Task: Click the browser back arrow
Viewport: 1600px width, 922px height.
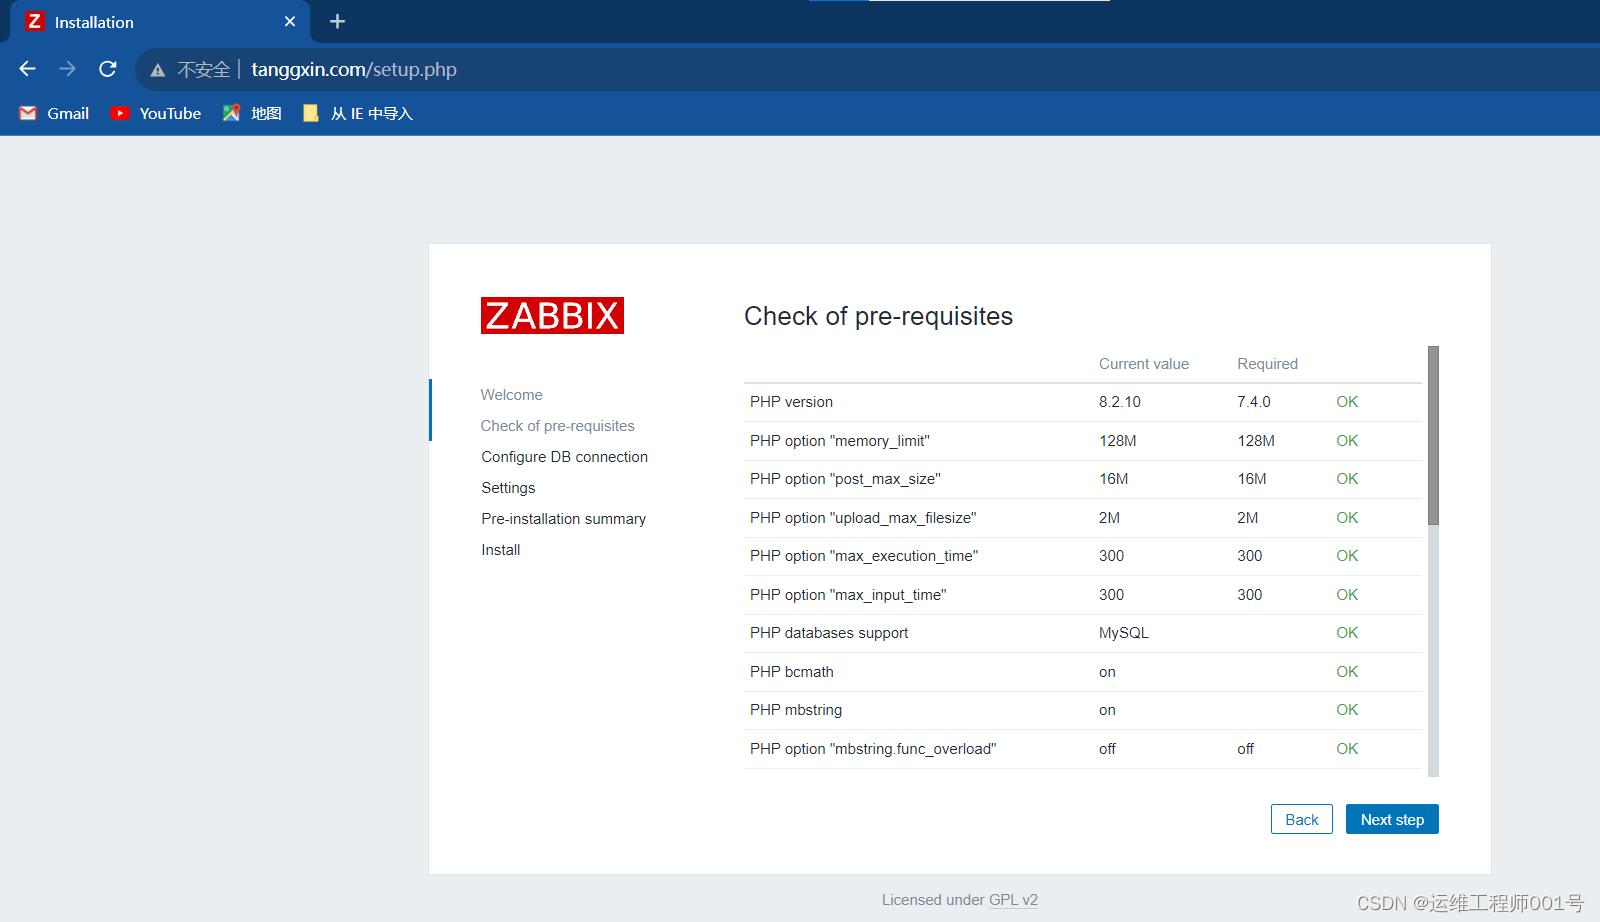Action: (28, 69)
